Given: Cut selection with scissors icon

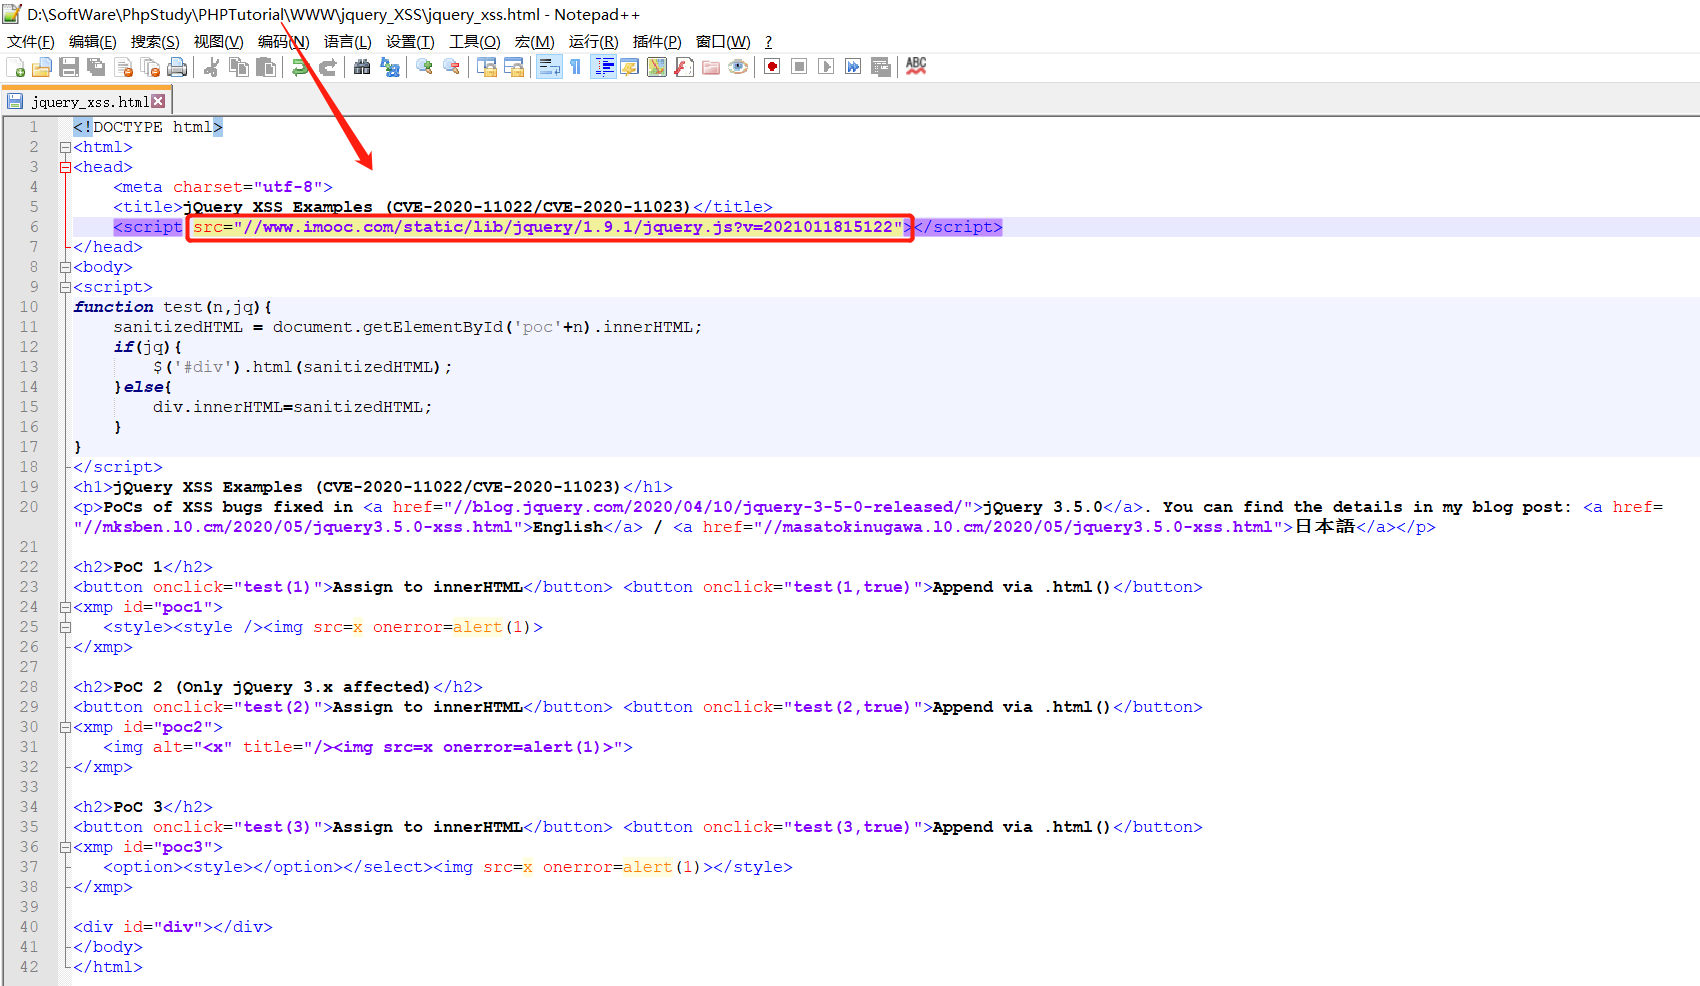Looking at the screenshot, I should [212, 67].
